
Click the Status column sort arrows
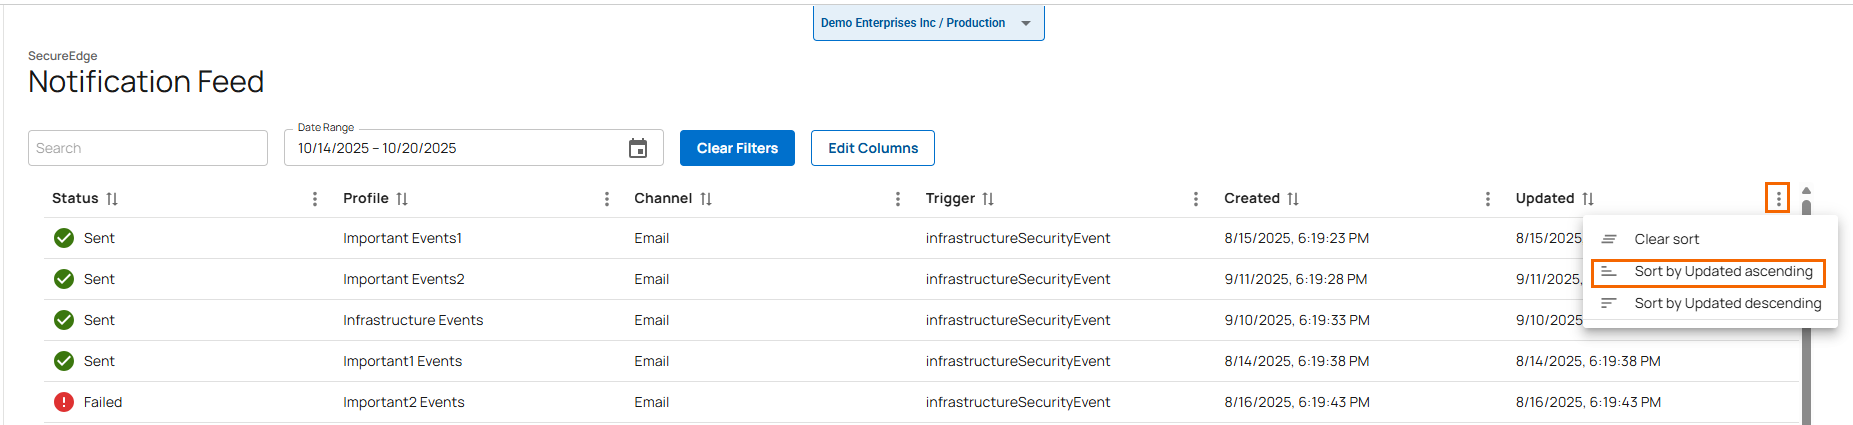point(112,199)
